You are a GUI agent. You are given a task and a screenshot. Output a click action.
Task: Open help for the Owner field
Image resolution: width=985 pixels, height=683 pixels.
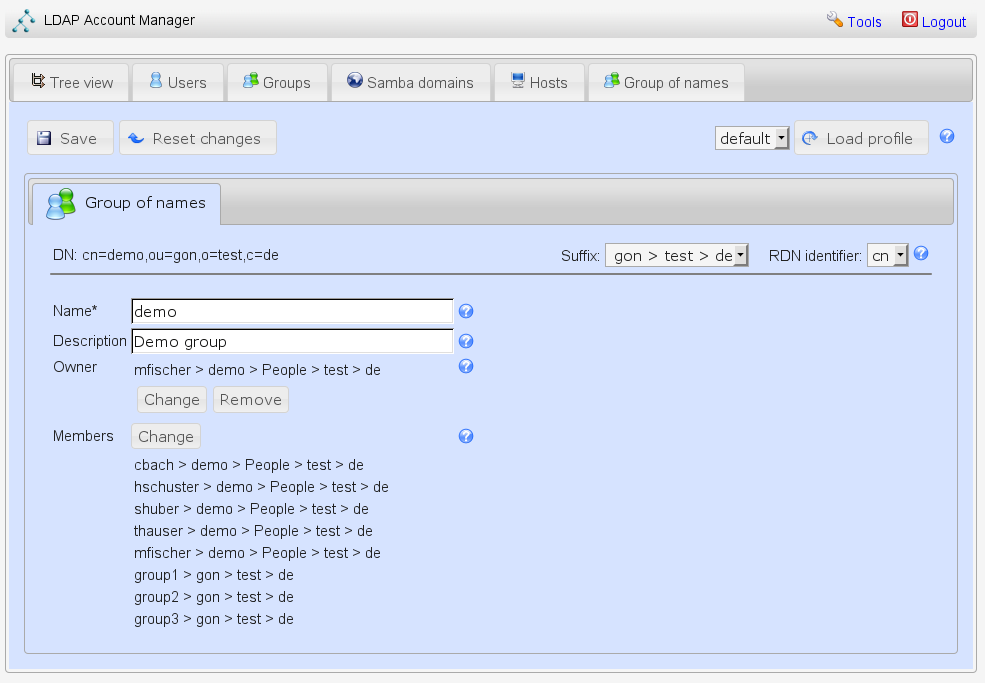(x=465, y=367)
